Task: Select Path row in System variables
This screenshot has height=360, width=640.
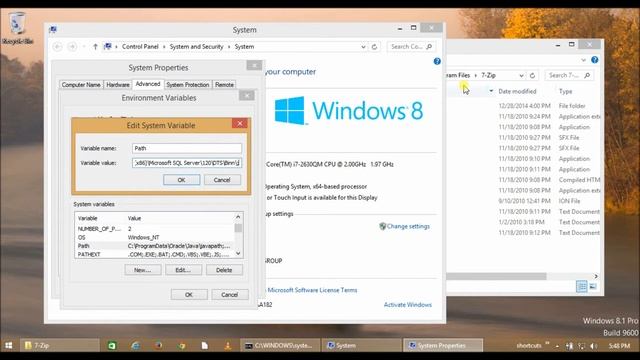Action: click(155, 246)
